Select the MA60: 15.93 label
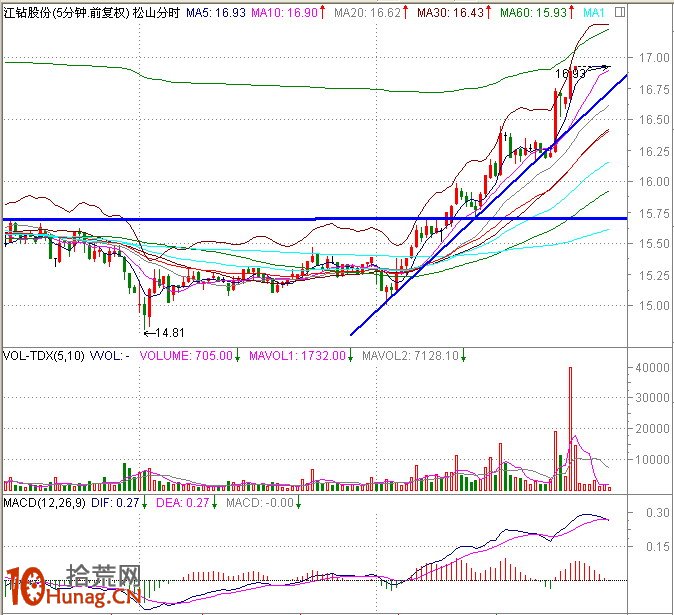The height and width of the screenshot is (615, 674). [534, 13]
